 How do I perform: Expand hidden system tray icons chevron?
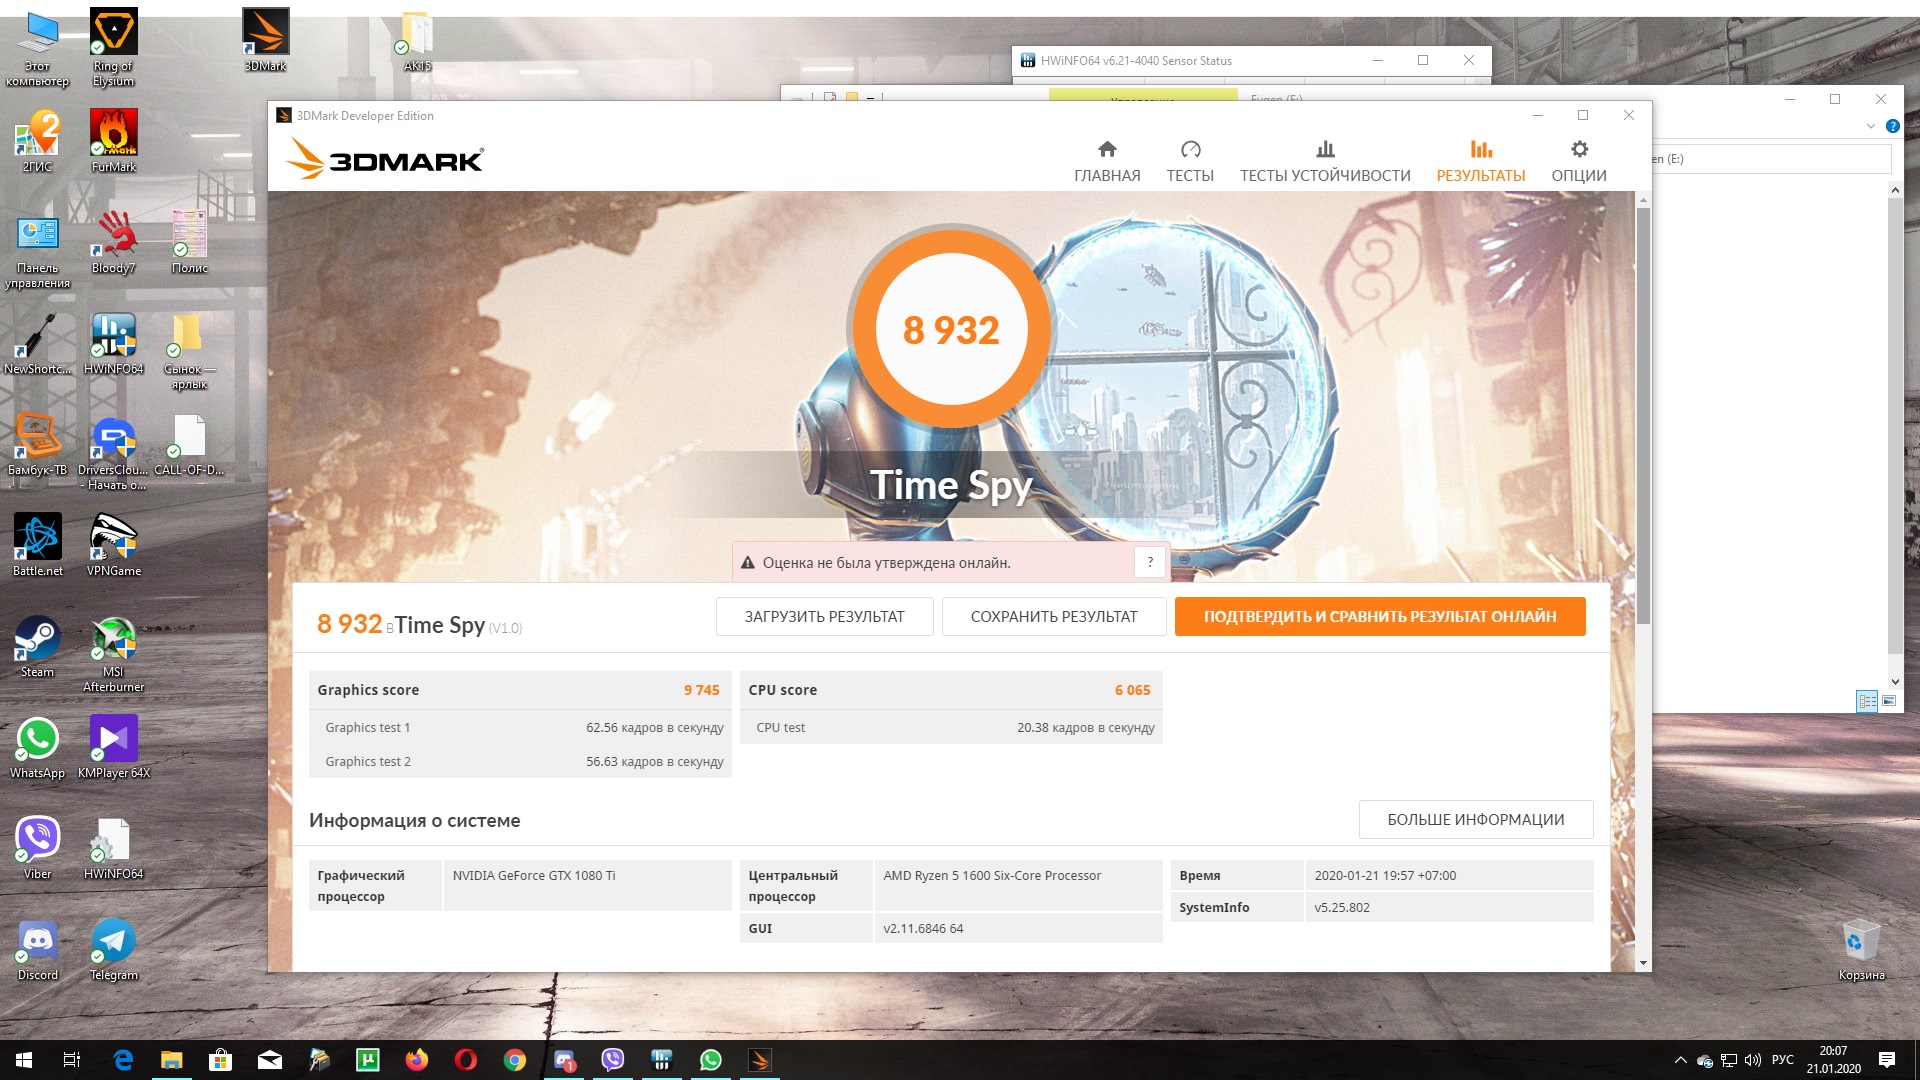[1681, 1060]
